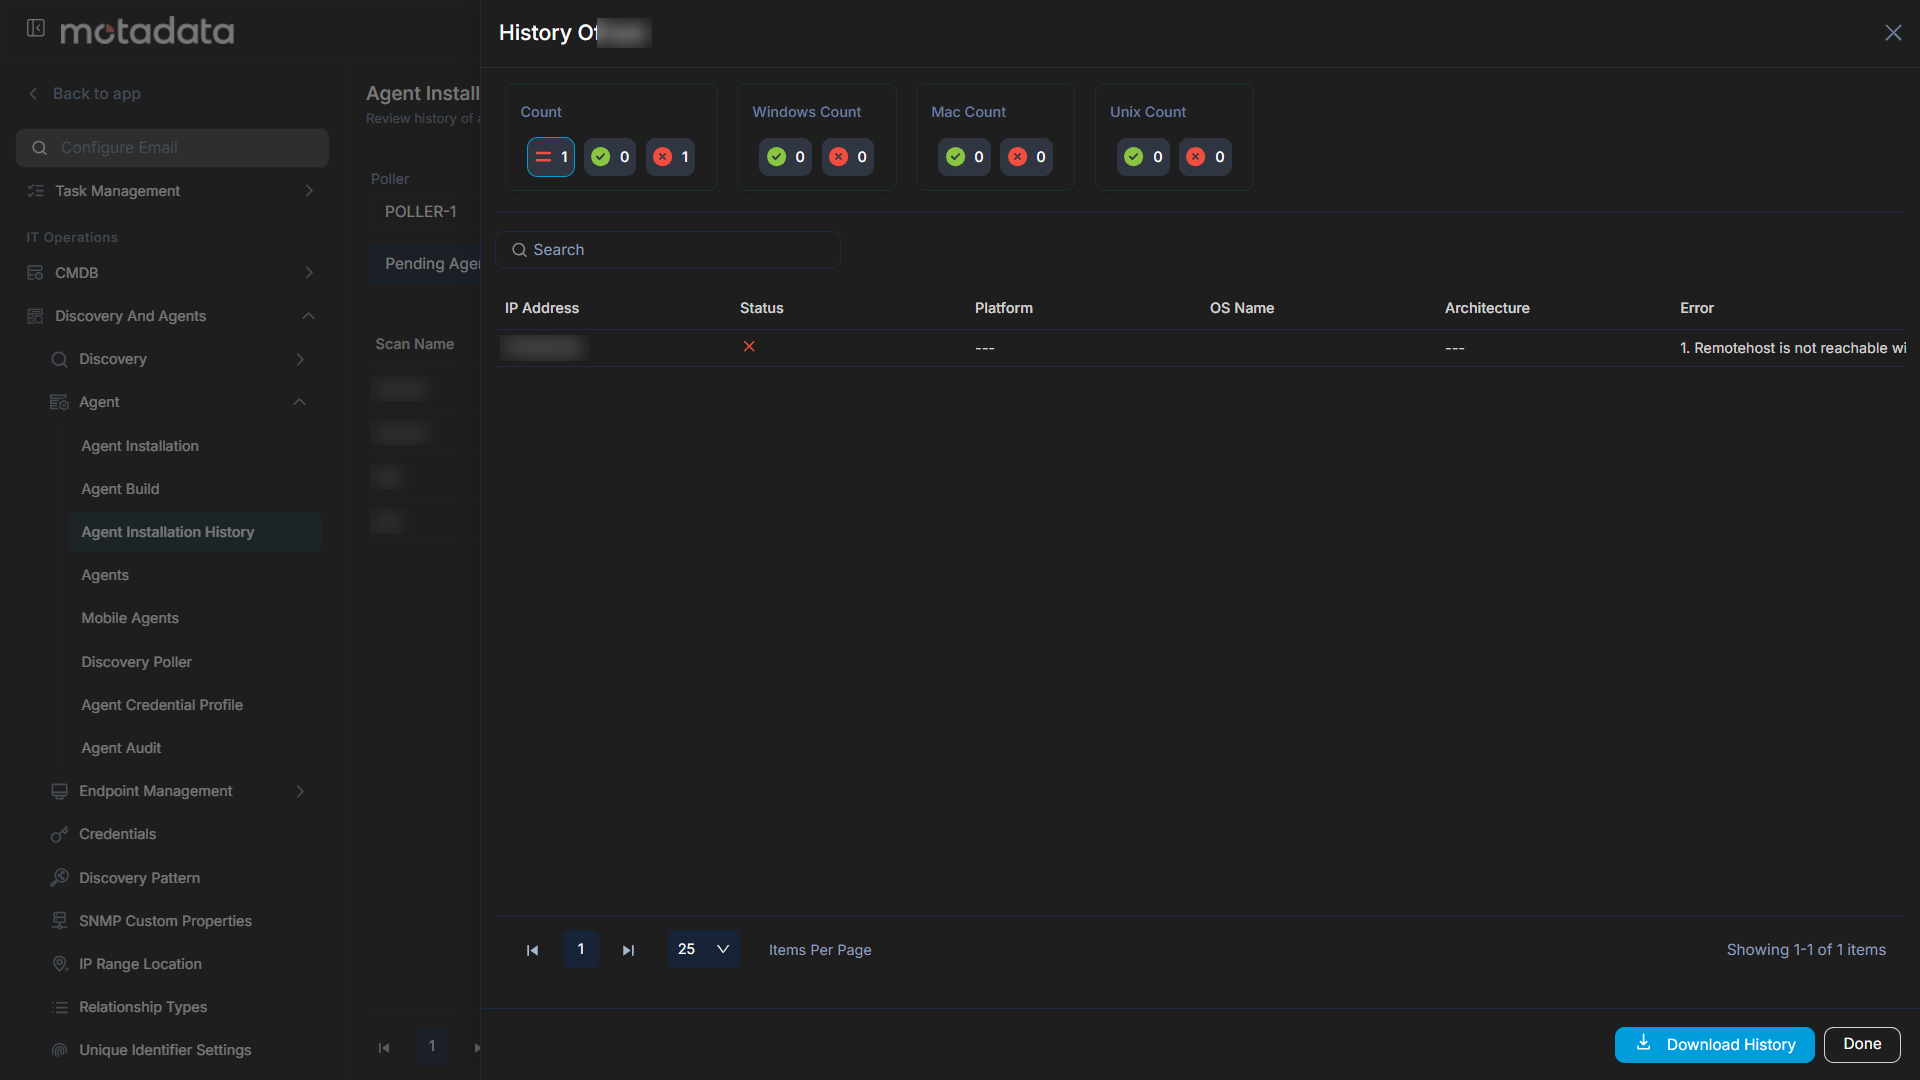1920x1080 pixels.
Task: Go to last page in History pagination
Action: [x=628, y=950]
